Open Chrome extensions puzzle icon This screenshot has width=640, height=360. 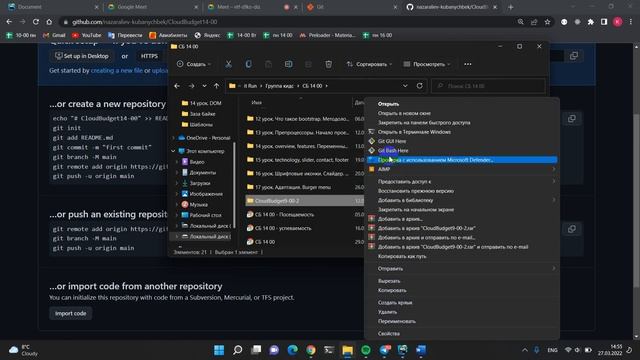pos(590,22)
